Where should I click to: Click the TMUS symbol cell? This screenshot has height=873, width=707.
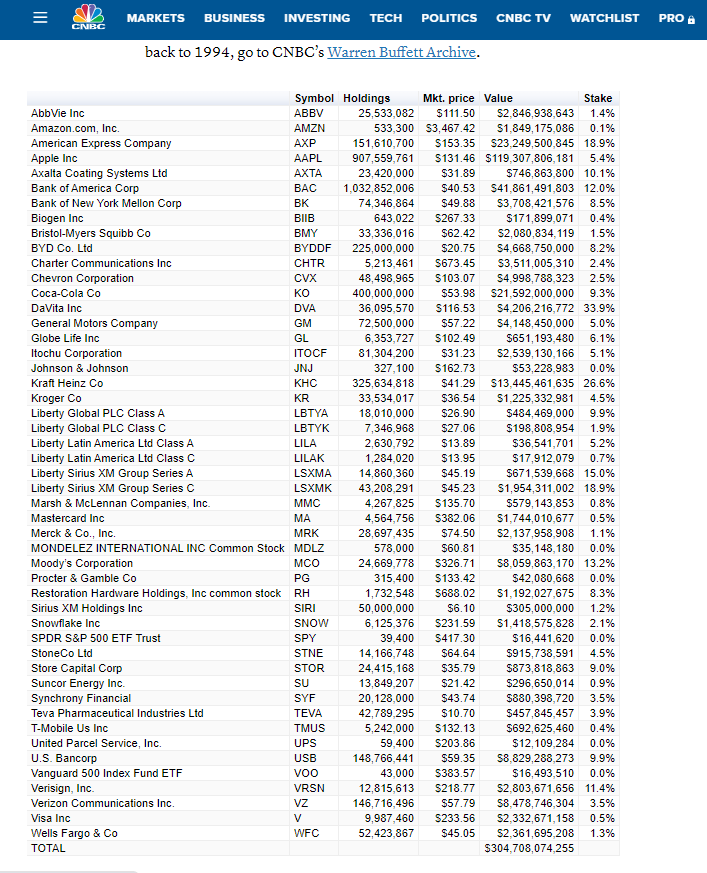tap(310, 729)
